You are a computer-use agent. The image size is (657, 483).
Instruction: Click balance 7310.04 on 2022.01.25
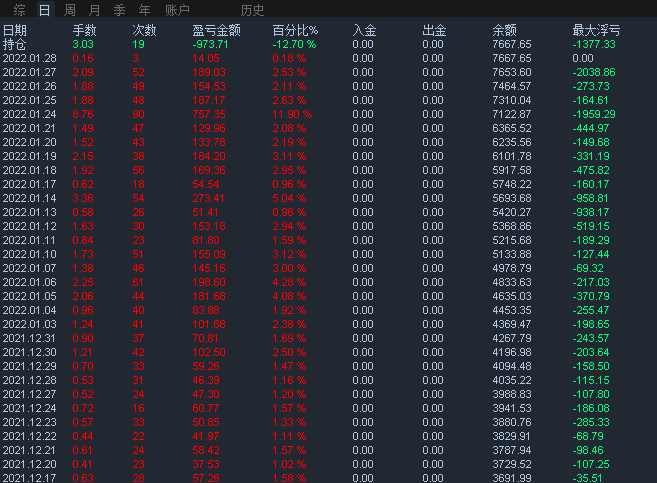pyautogui.click(x=512, y=101)
